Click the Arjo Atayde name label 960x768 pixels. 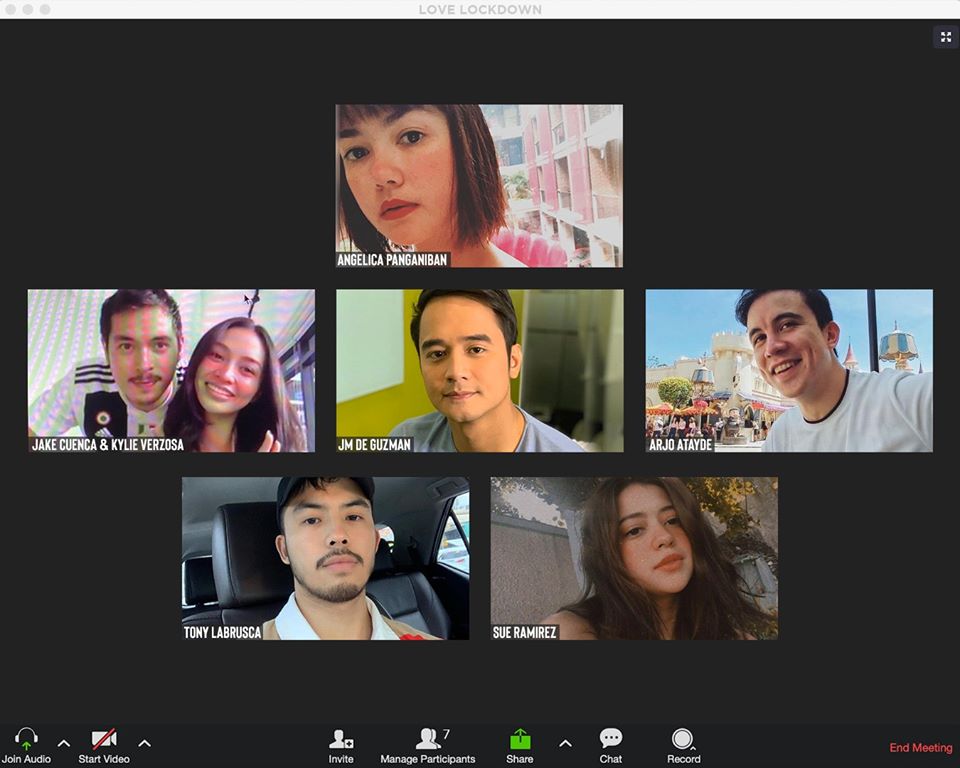pyautogui.click(x=680, y=445)
